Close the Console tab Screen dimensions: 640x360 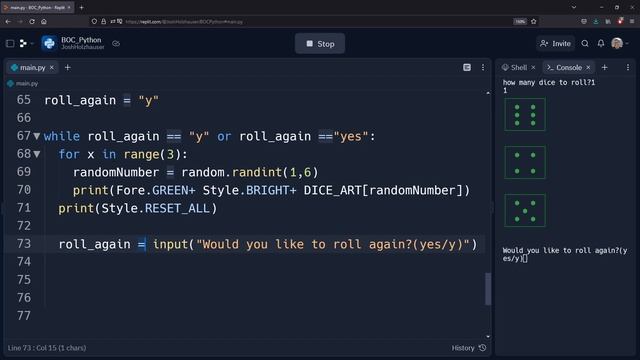pyautogui.click(x=588, y=68)
